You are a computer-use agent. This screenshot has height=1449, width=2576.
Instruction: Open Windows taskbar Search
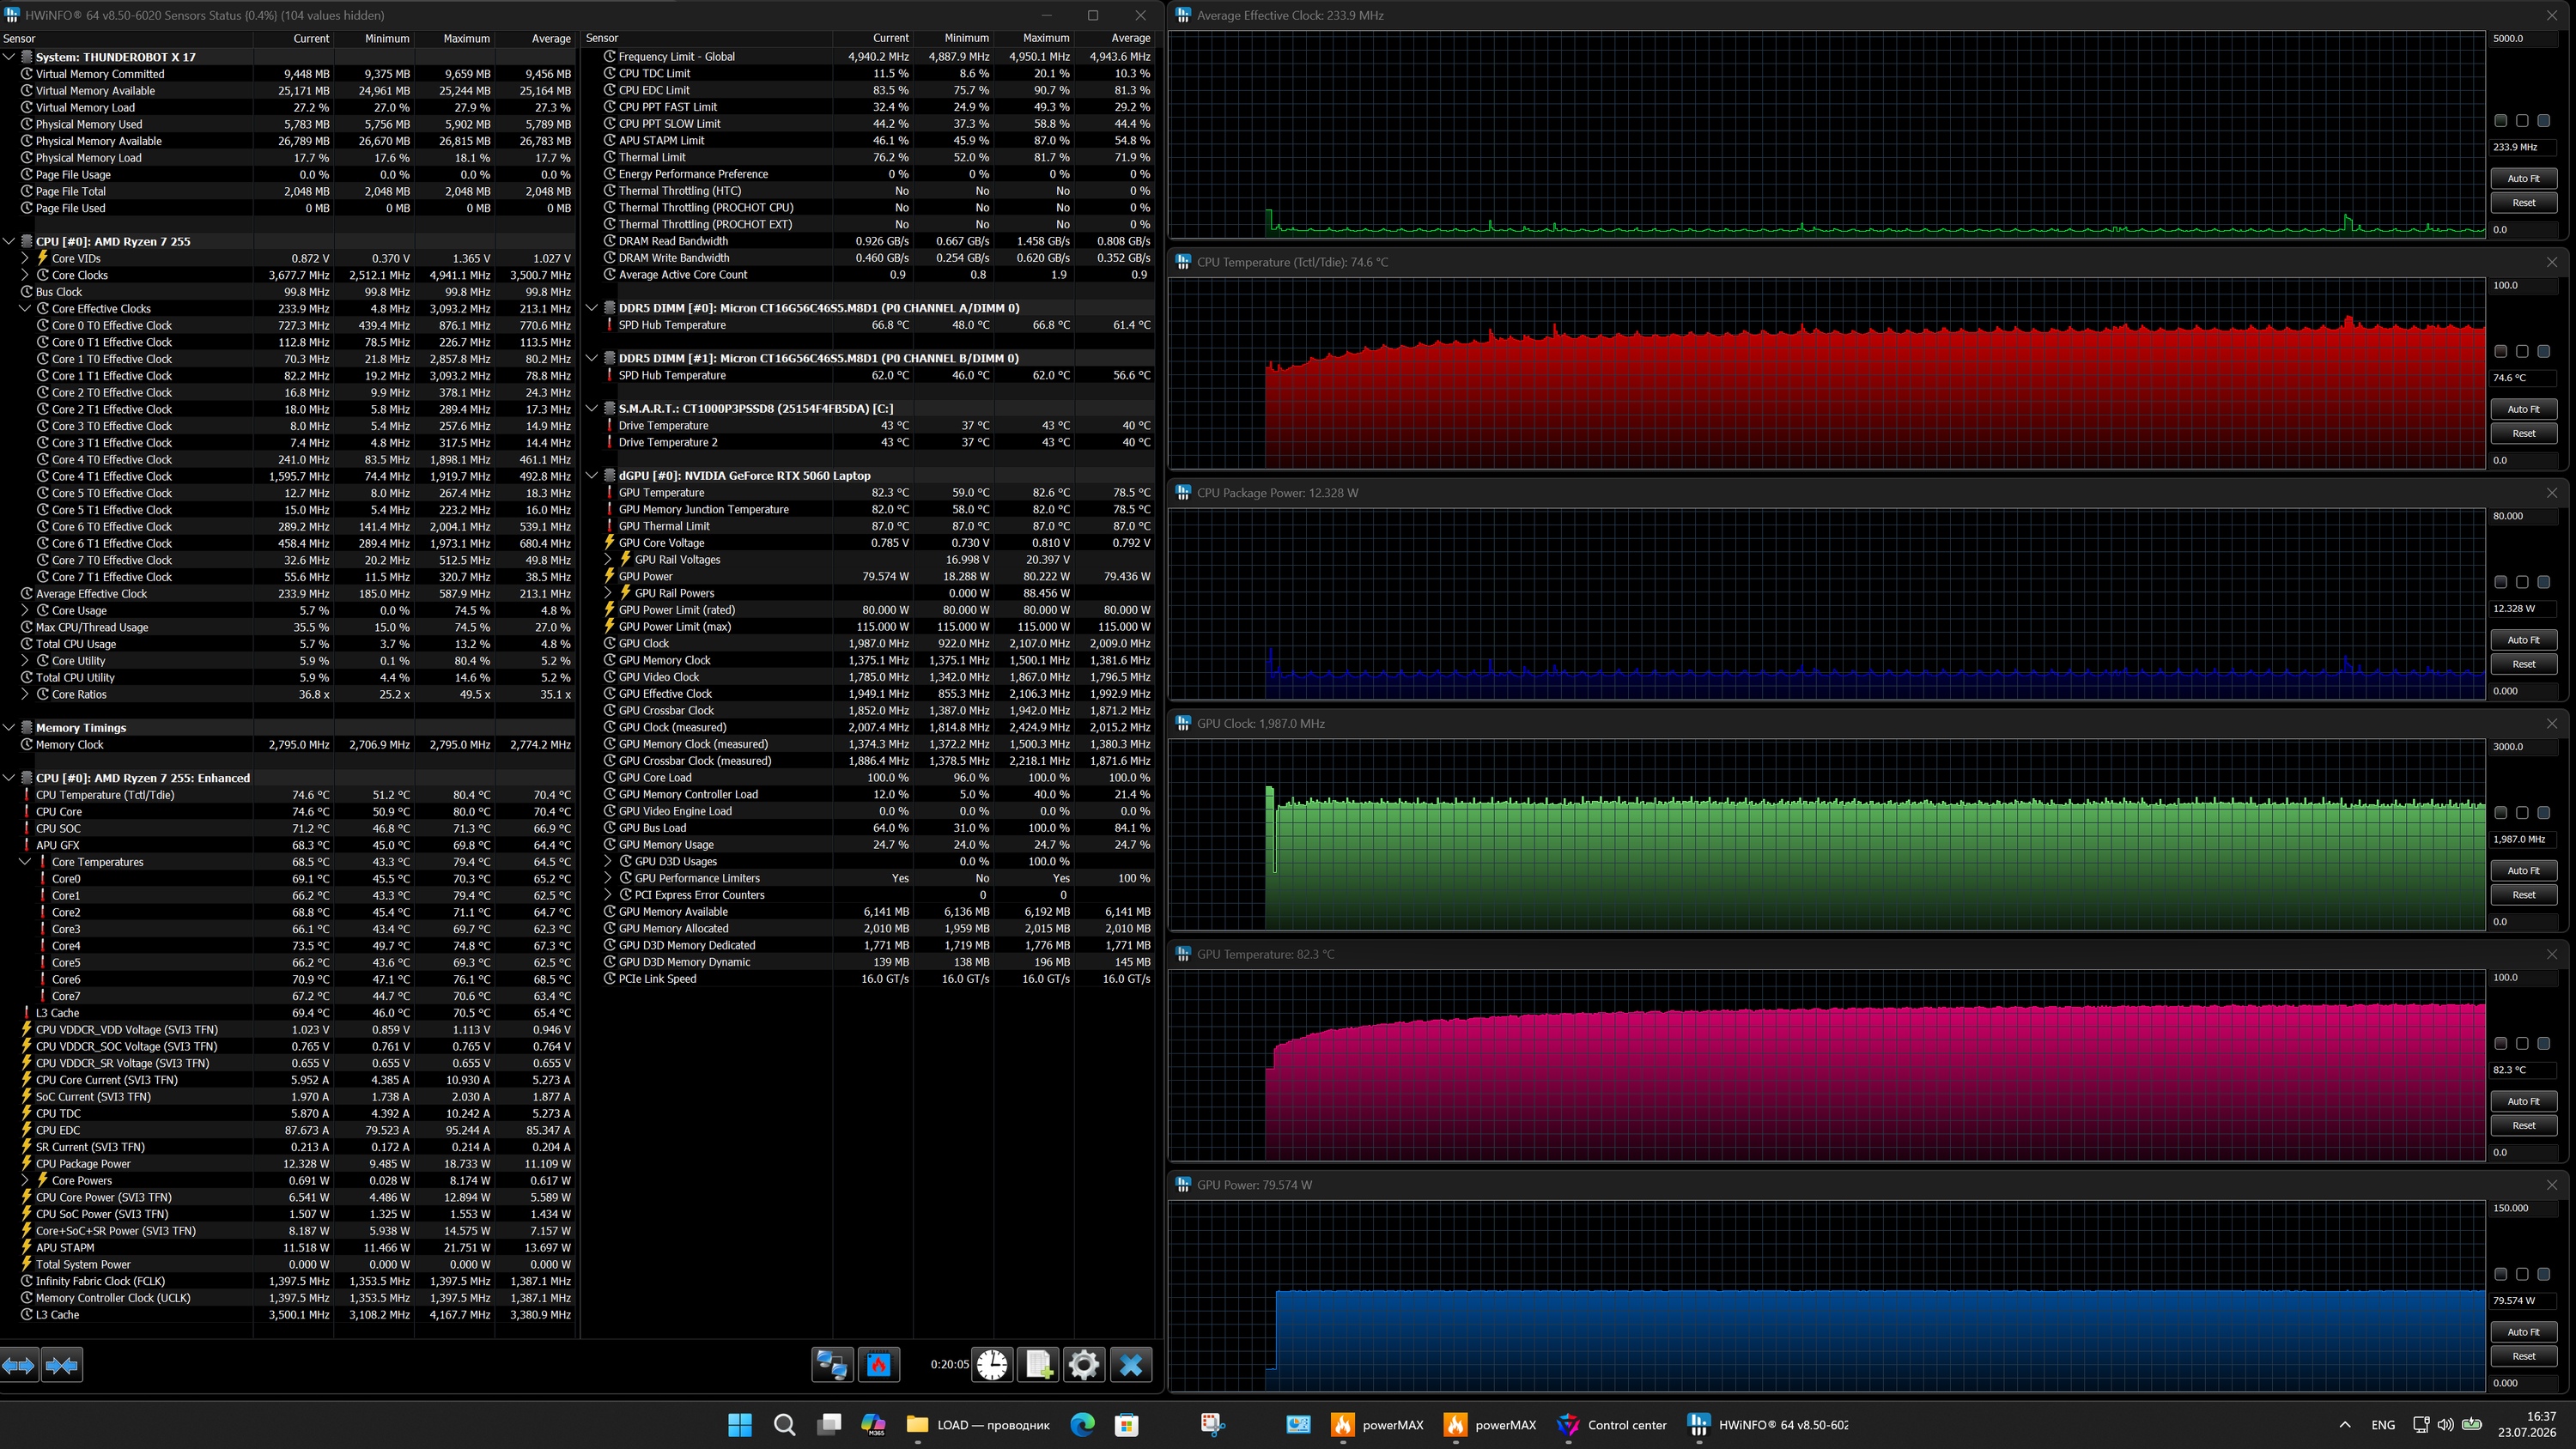click(x=785, y=1425)
